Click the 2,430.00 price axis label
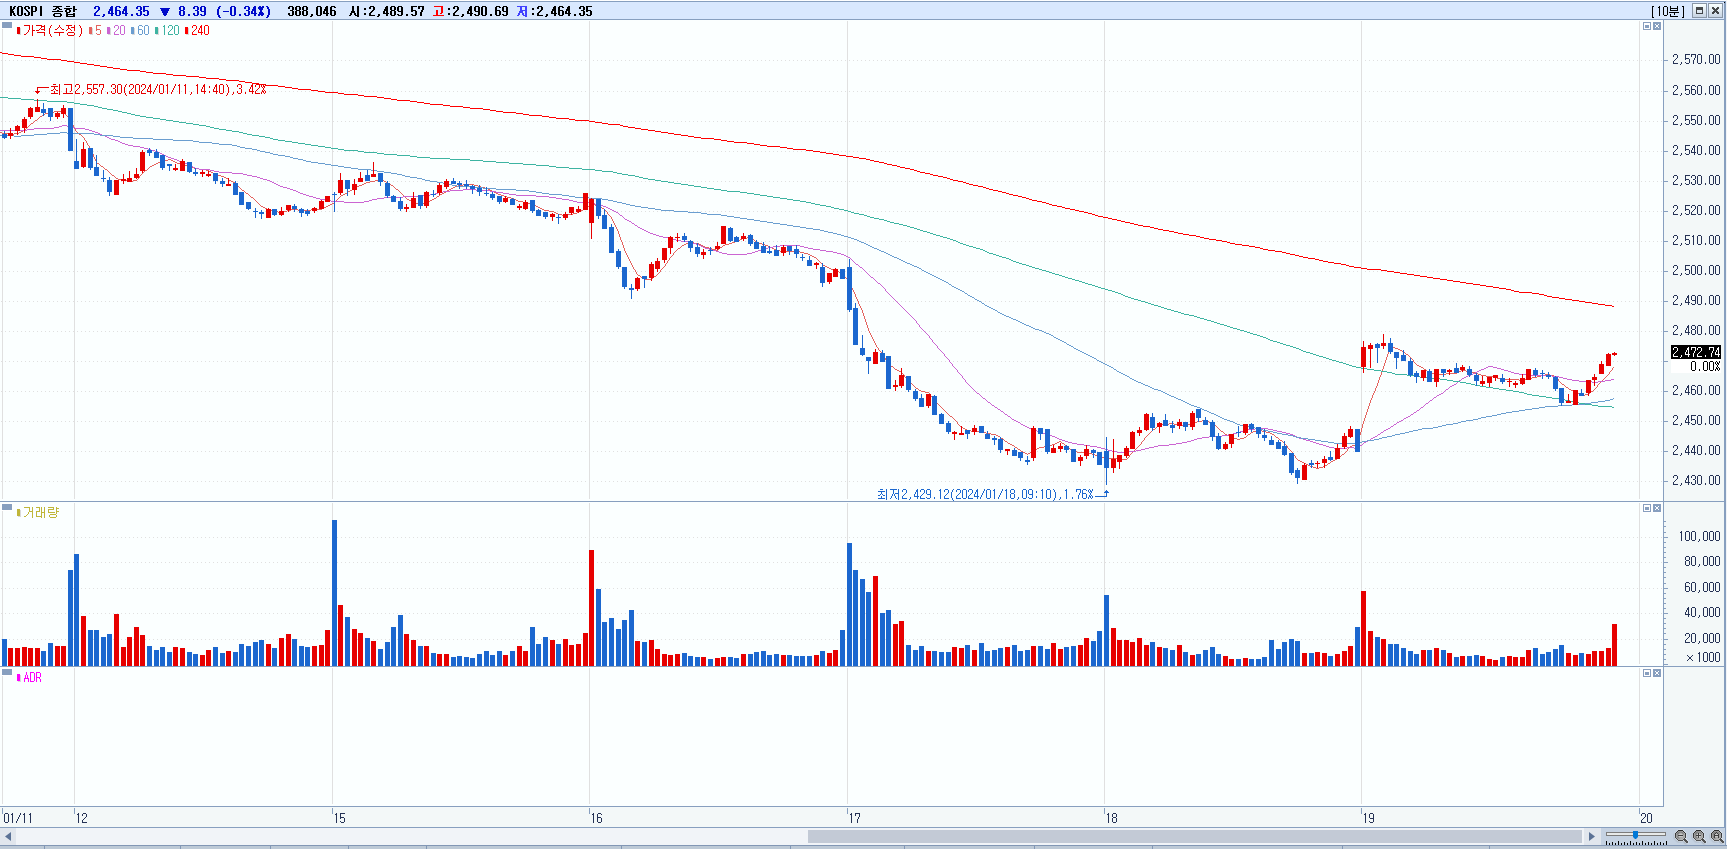 (x=1696, y=480)
